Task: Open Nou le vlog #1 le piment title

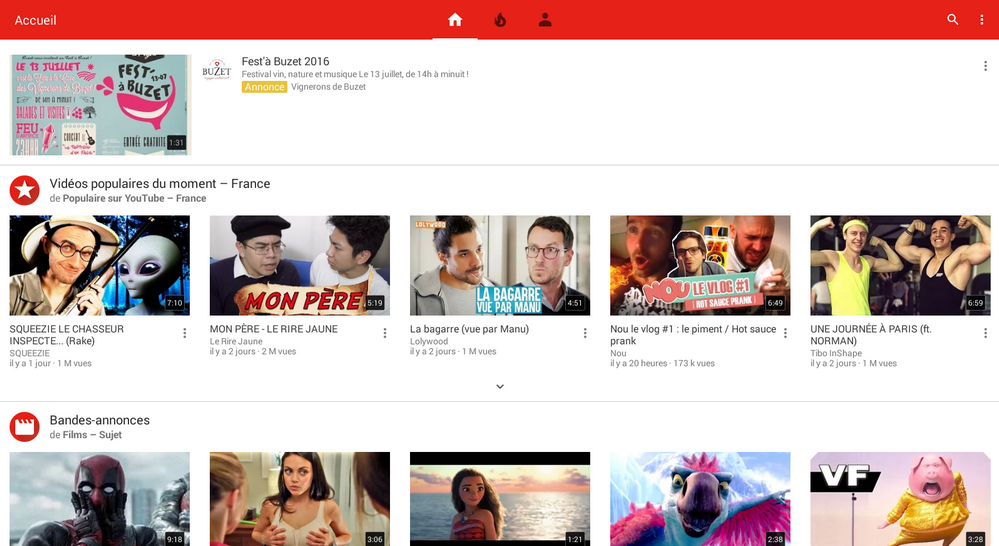Action: coord(693,334)
